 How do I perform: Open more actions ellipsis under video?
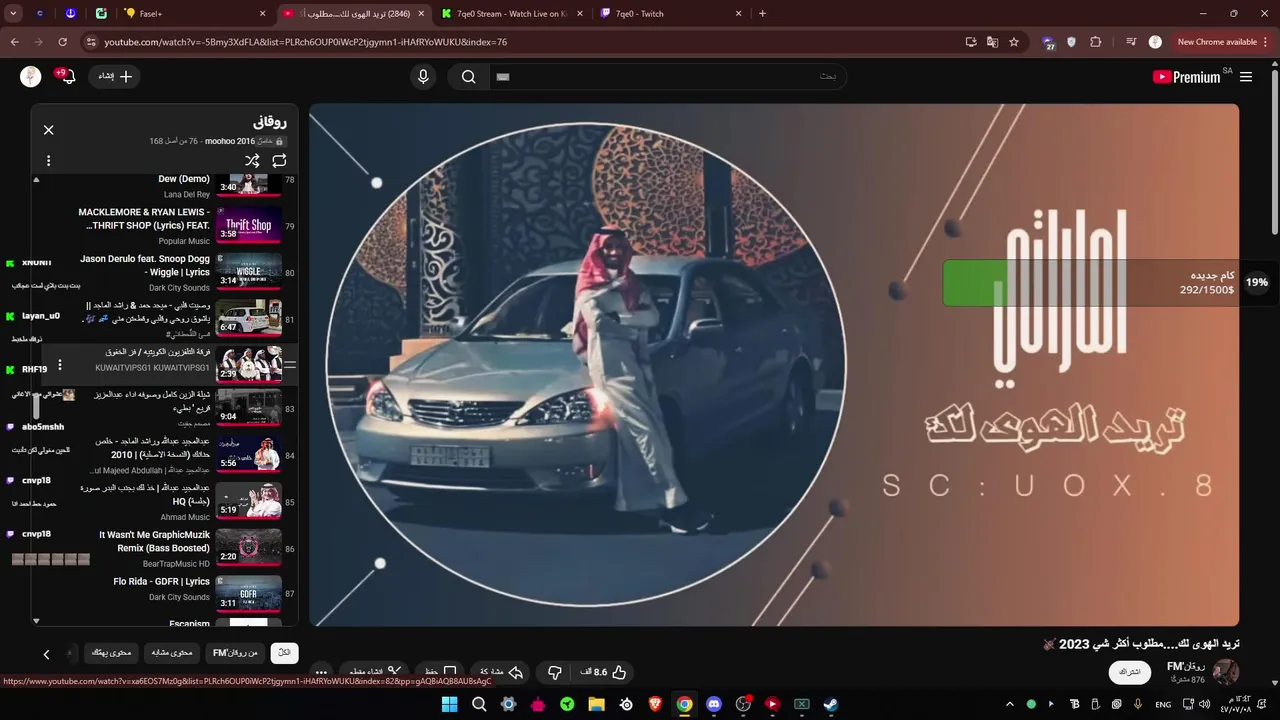click(x=321, y=672)
